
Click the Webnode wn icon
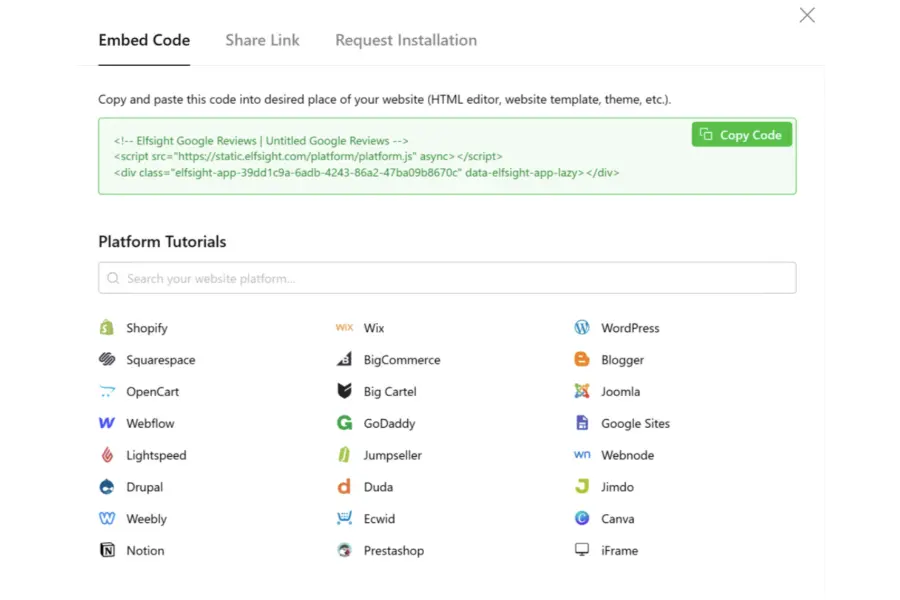582,455
